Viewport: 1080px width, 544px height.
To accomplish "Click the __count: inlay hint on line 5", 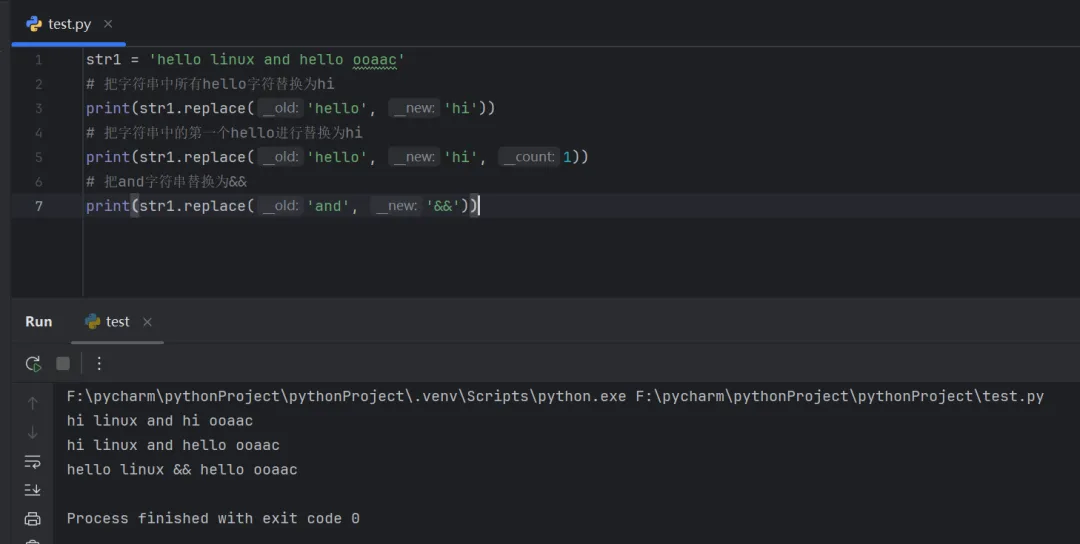I will tap(529, 157).
